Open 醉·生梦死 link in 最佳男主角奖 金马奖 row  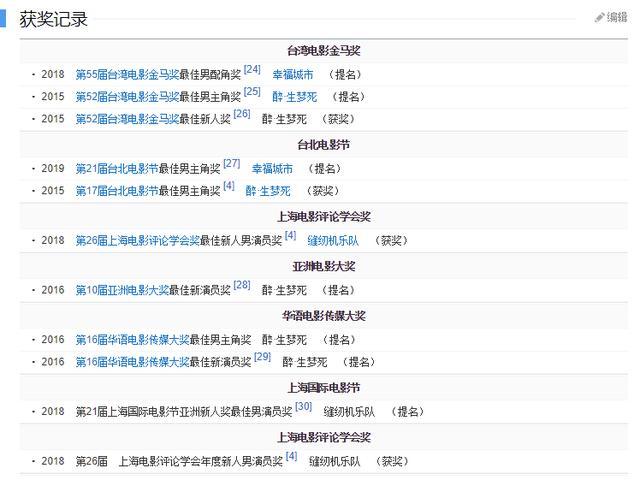(x=294, y=97)
